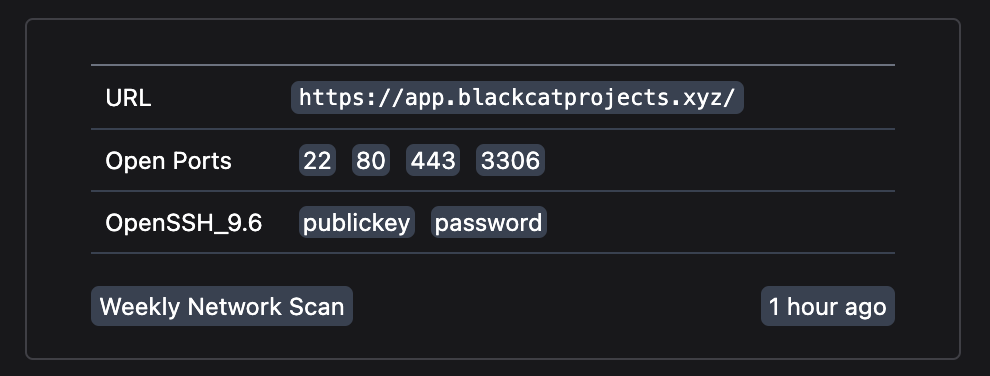Viewport: 990px width, 376px height.
Task: Click the 443 open port badge
Action: [x=432, y=160]
